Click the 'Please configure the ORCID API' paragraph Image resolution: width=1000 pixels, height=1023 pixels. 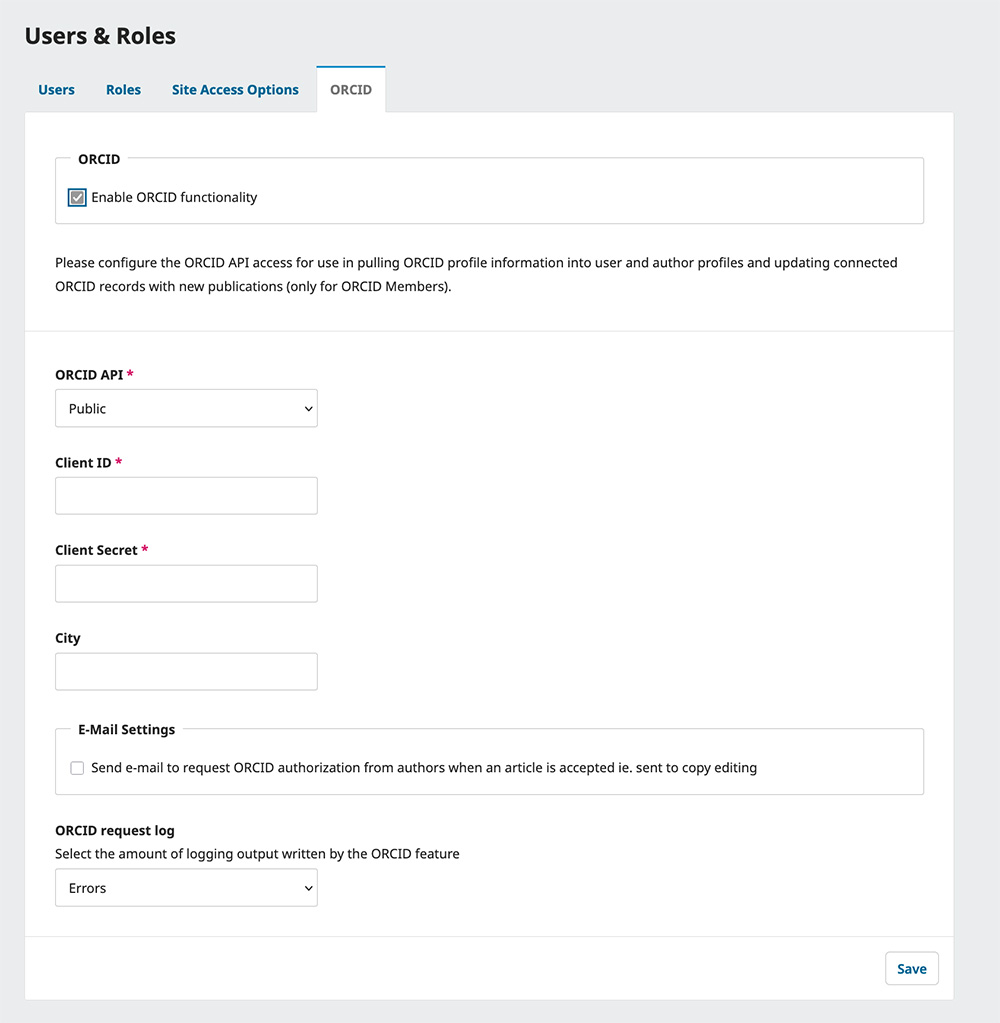[476, 274]
